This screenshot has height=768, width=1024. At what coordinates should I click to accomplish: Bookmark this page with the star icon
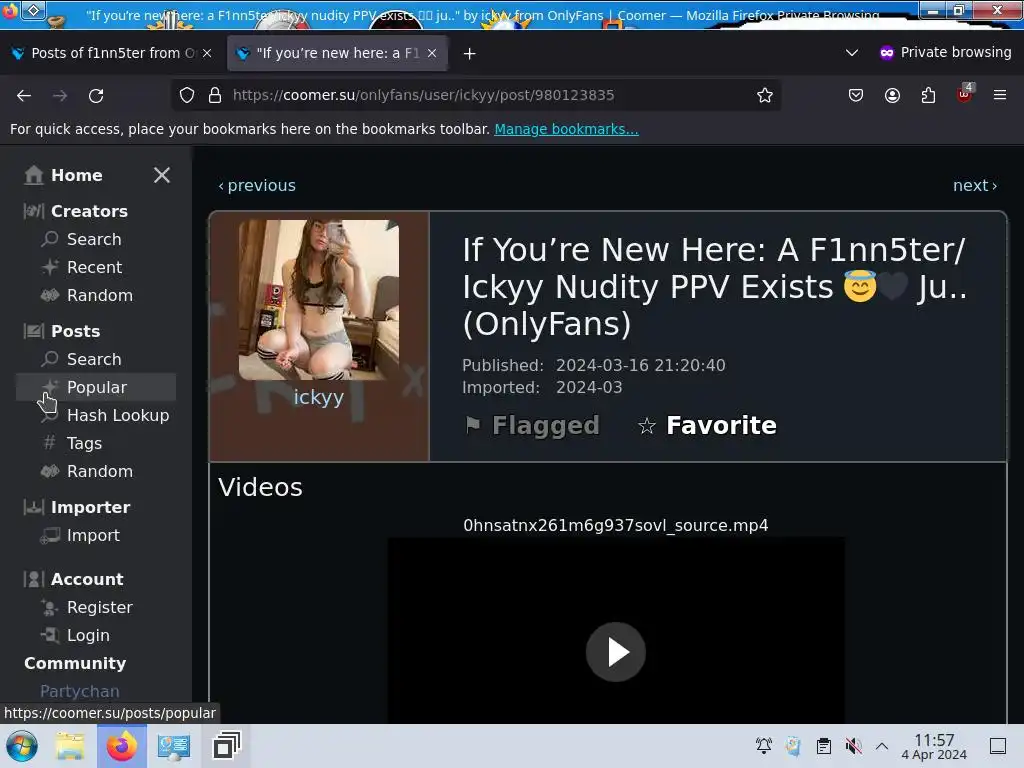[765, 95]
